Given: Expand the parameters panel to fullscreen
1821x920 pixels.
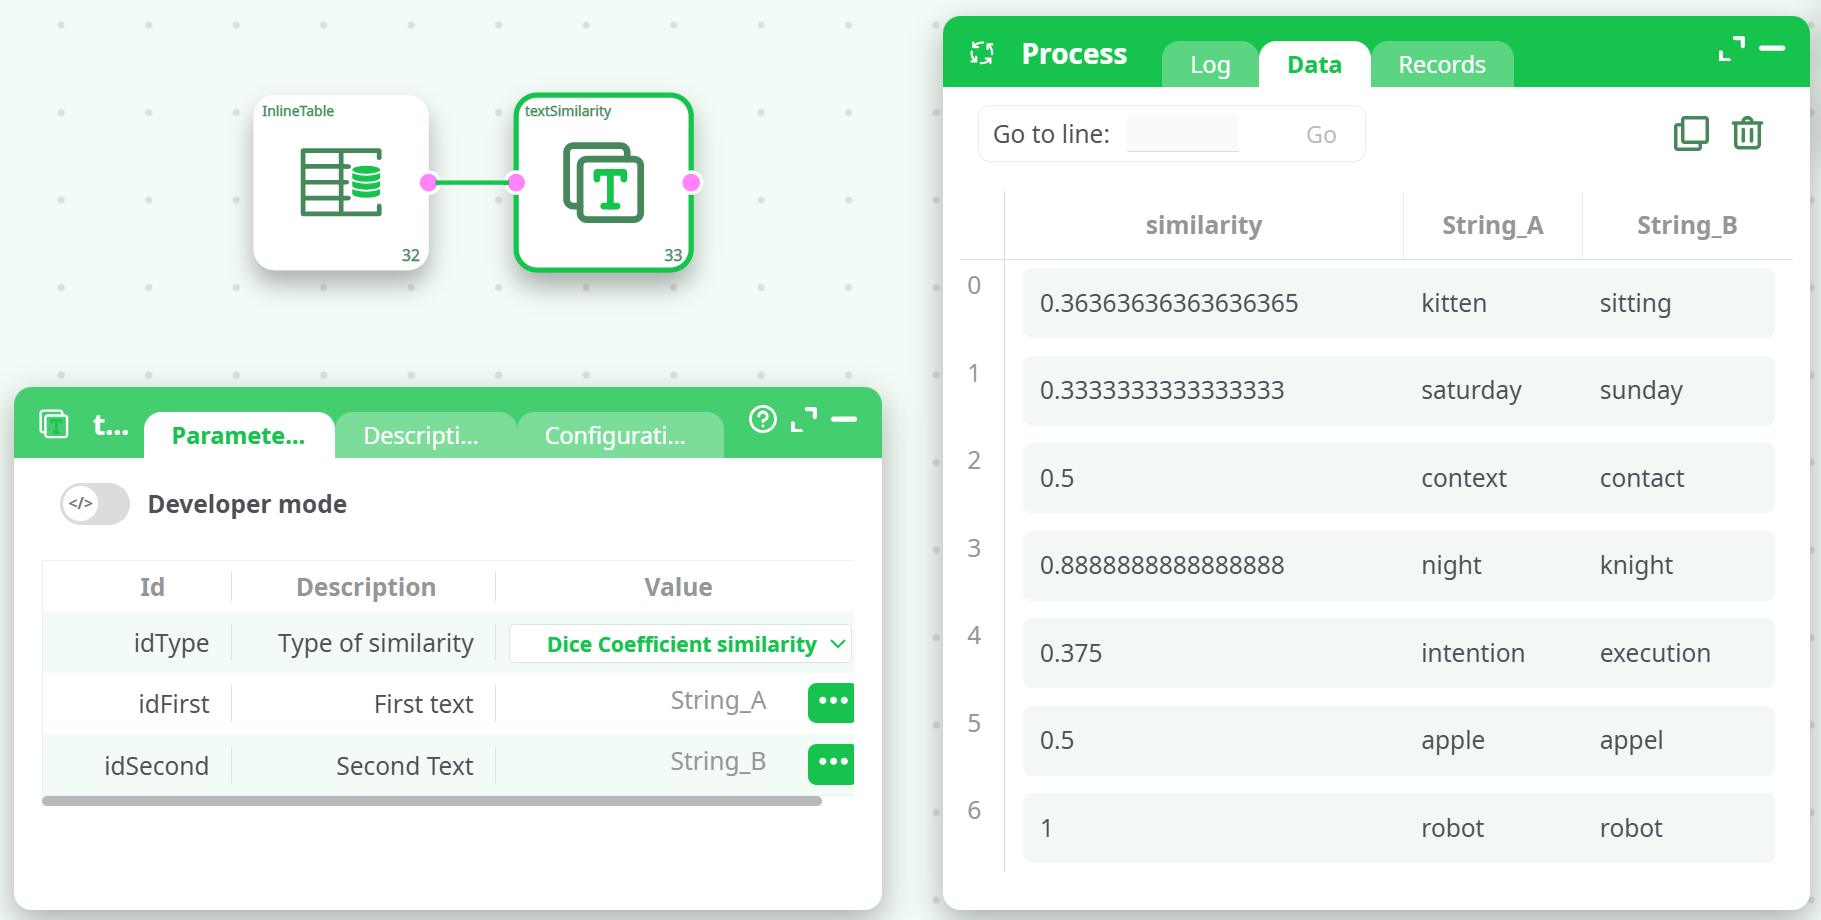Looking at the screenshot, I should point(804,419).
